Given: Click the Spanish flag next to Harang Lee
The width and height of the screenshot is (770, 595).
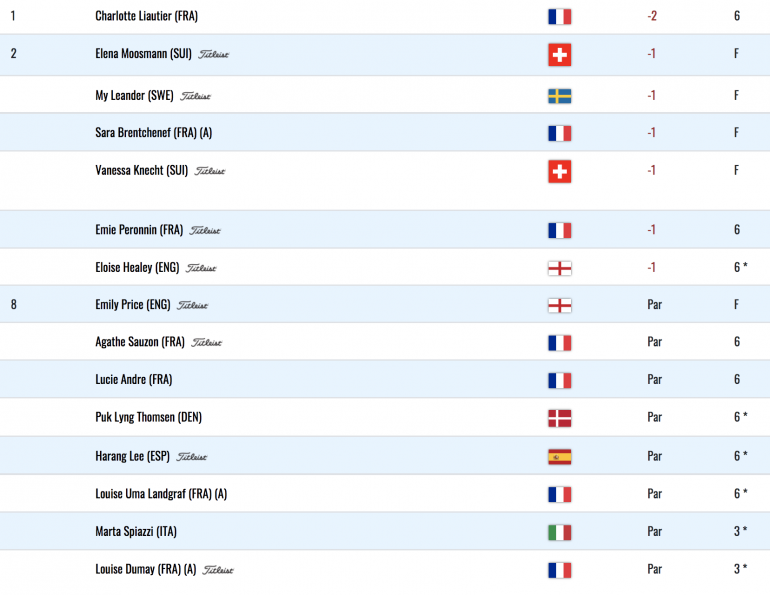Looking at the screenshot, I should (559, 457).
